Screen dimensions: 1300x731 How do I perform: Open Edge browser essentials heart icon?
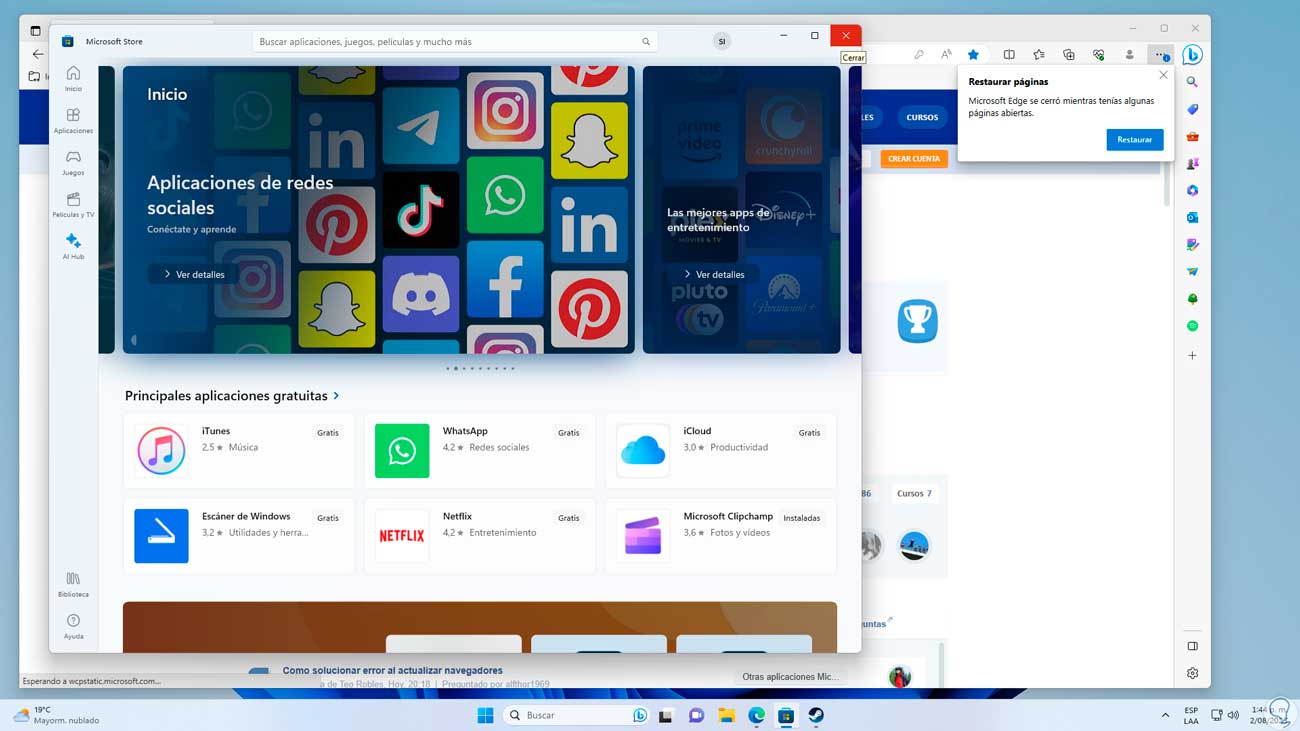1099,55
